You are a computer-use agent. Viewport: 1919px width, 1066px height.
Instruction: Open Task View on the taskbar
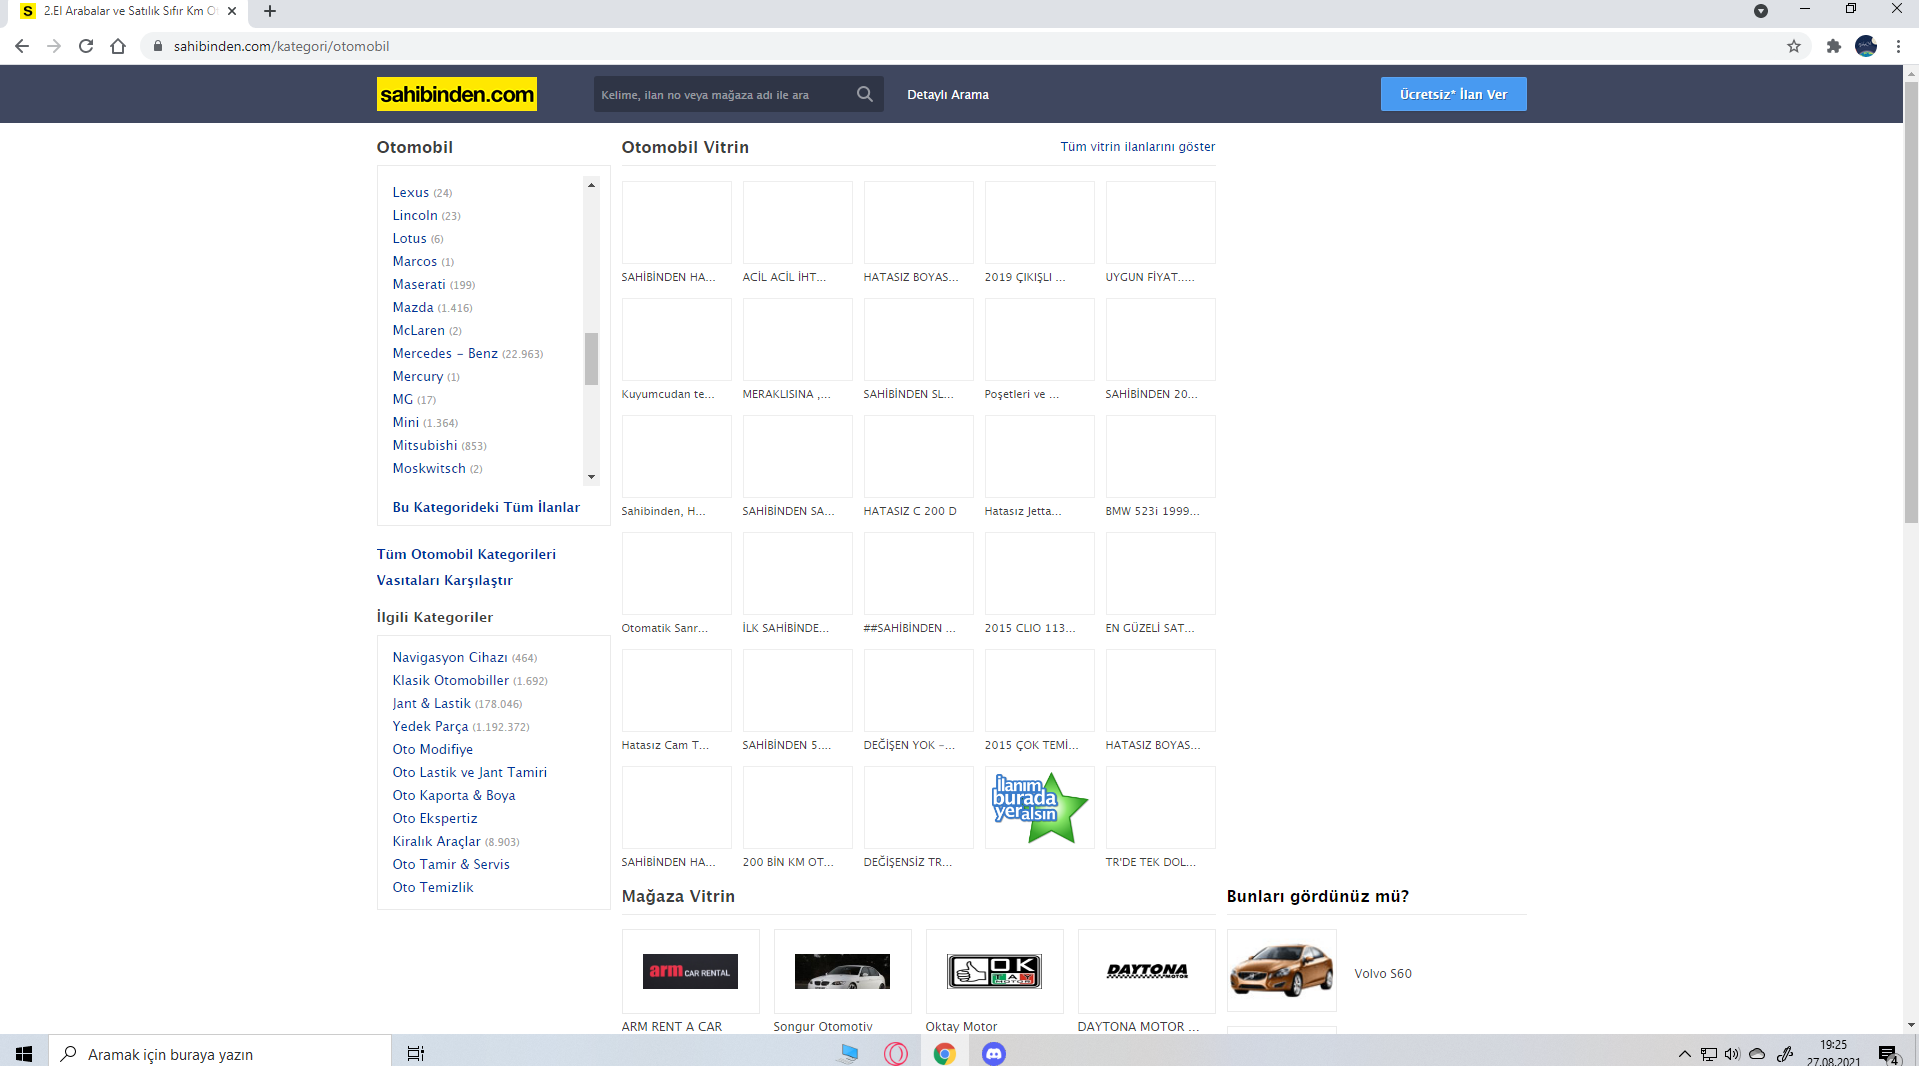(x=416, y=1053)
